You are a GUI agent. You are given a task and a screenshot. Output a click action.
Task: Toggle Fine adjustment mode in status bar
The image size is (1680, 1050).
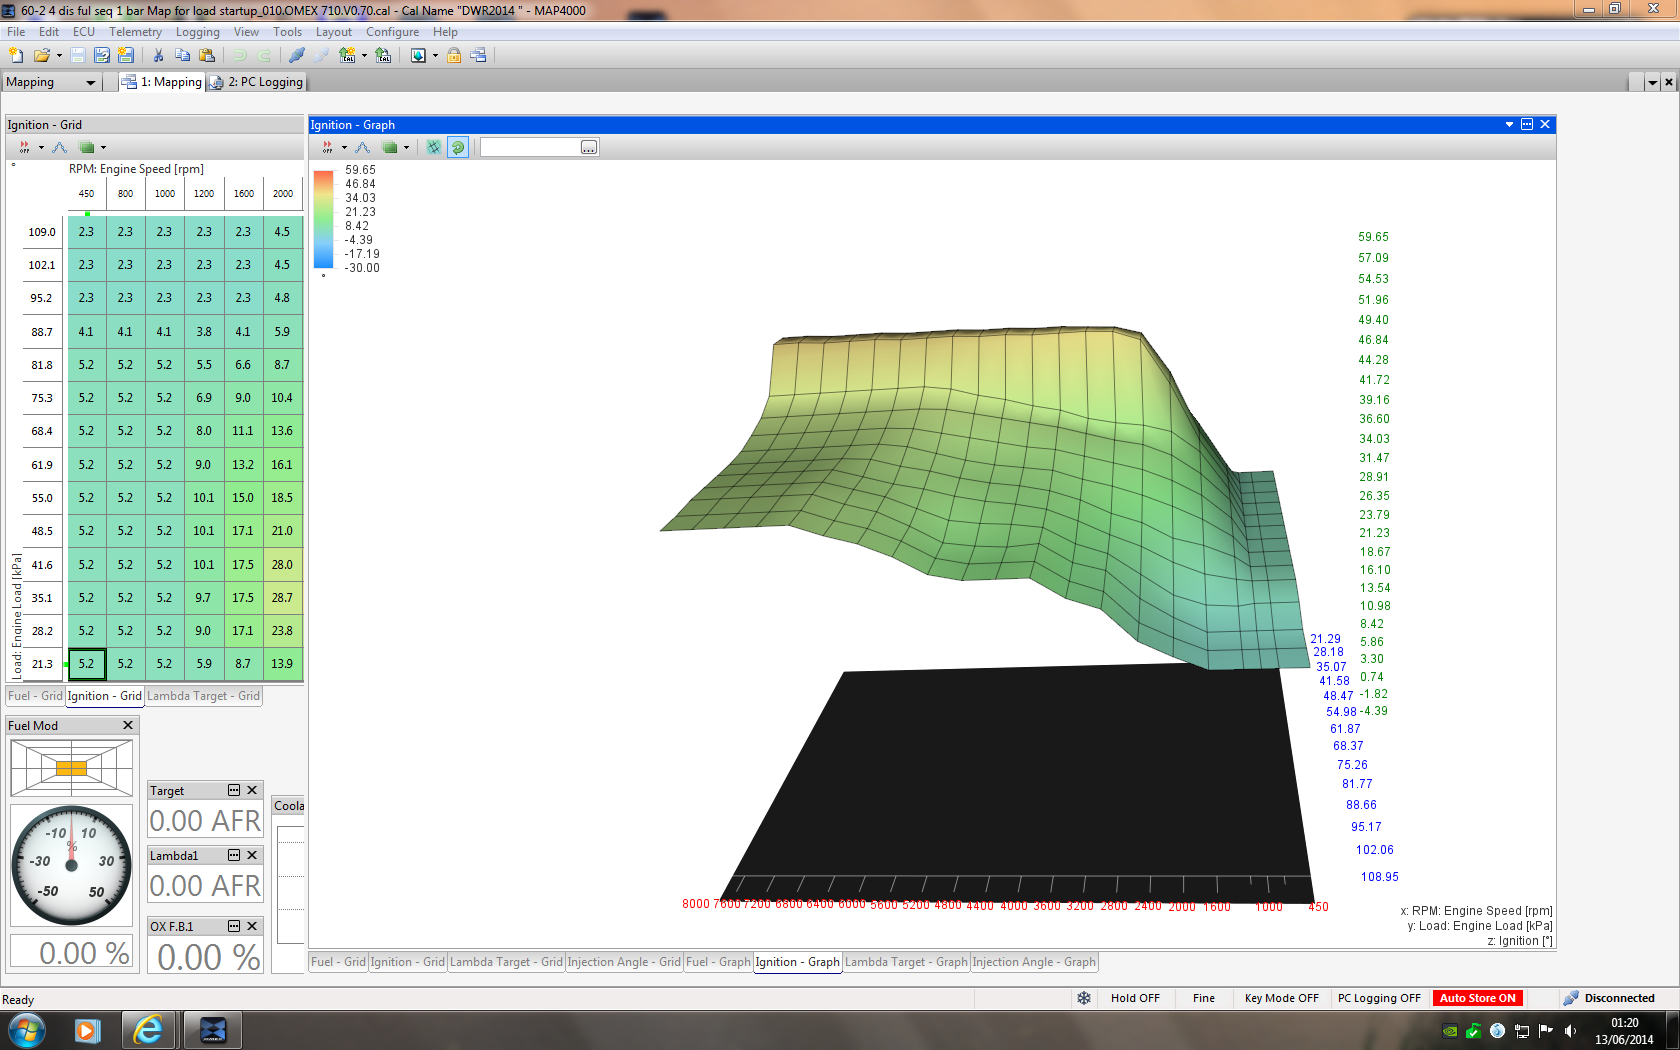[1204, 998]
